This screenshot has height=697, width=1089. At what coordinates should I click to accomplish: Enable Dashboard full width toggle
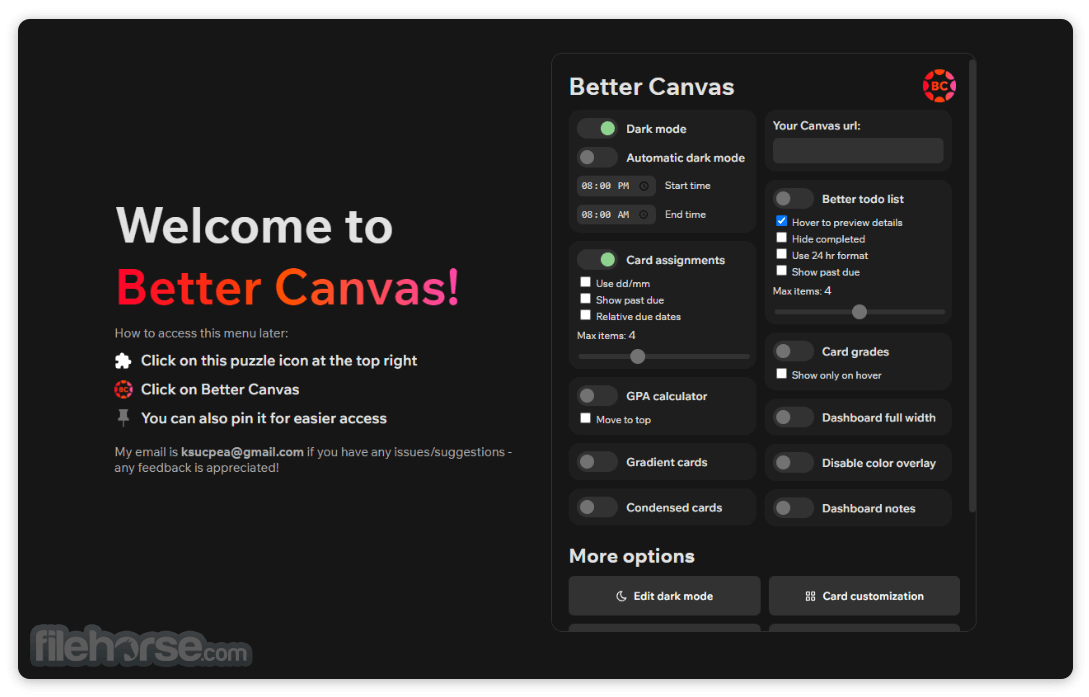click(x=793, y=417)
